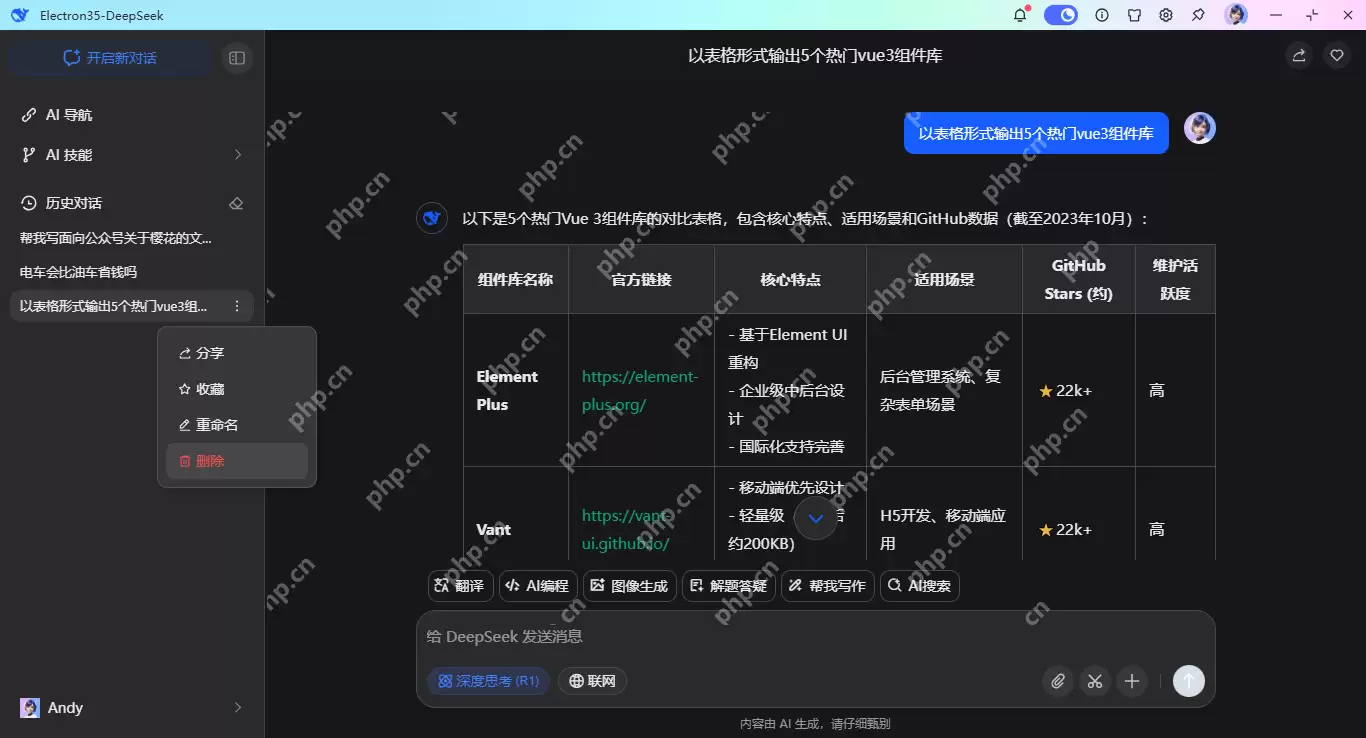Click the scroll-down chevron over the chat
Image resolution: width=1366 pixels, height=738 pixels.
[815, 518]
